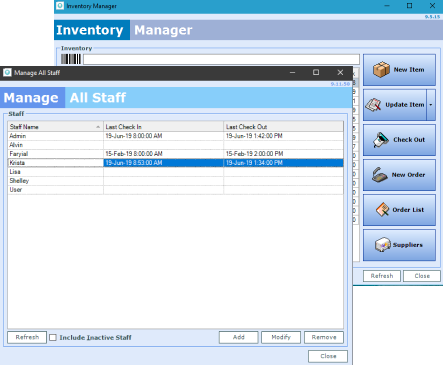The height and width of the screenshot is (365, 443).
Task: Open Order List via its icon
Action: pos(382,210)
